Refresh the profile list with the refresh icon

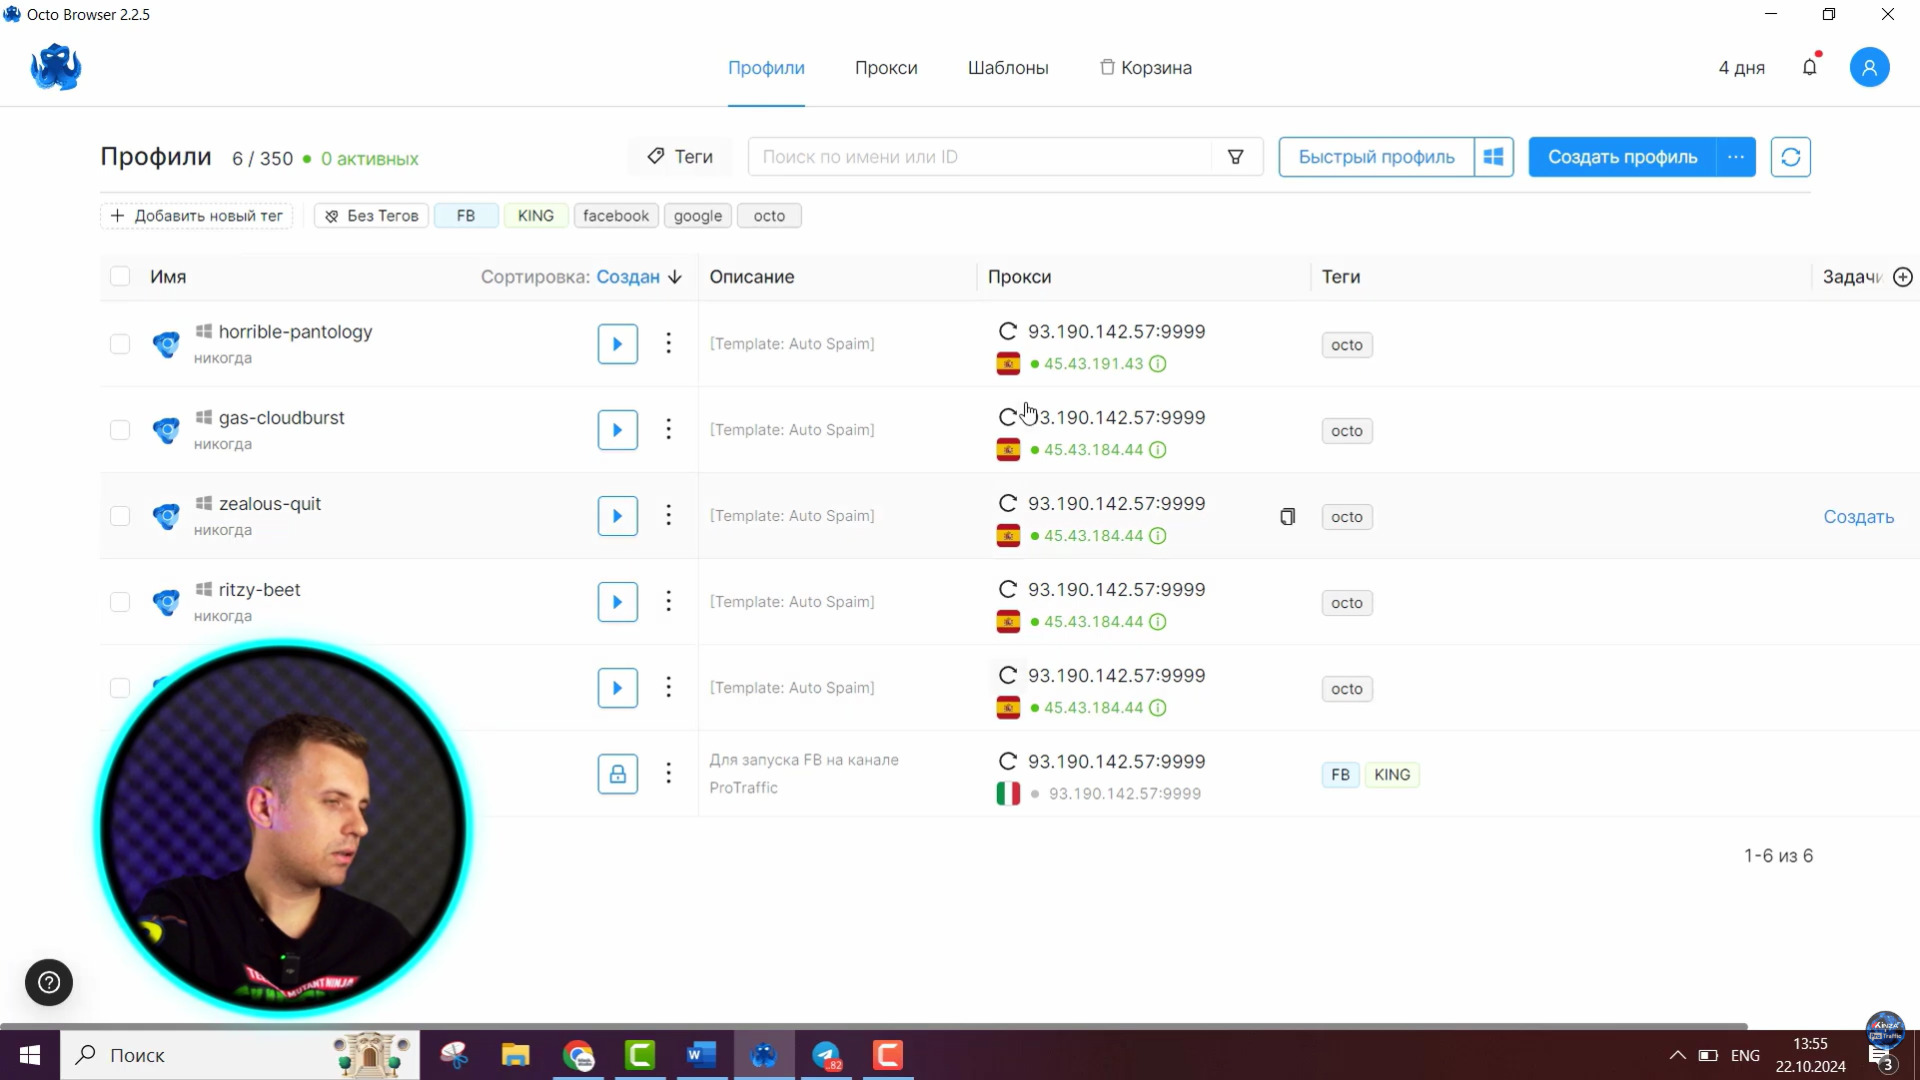[x=1791, y=157]
